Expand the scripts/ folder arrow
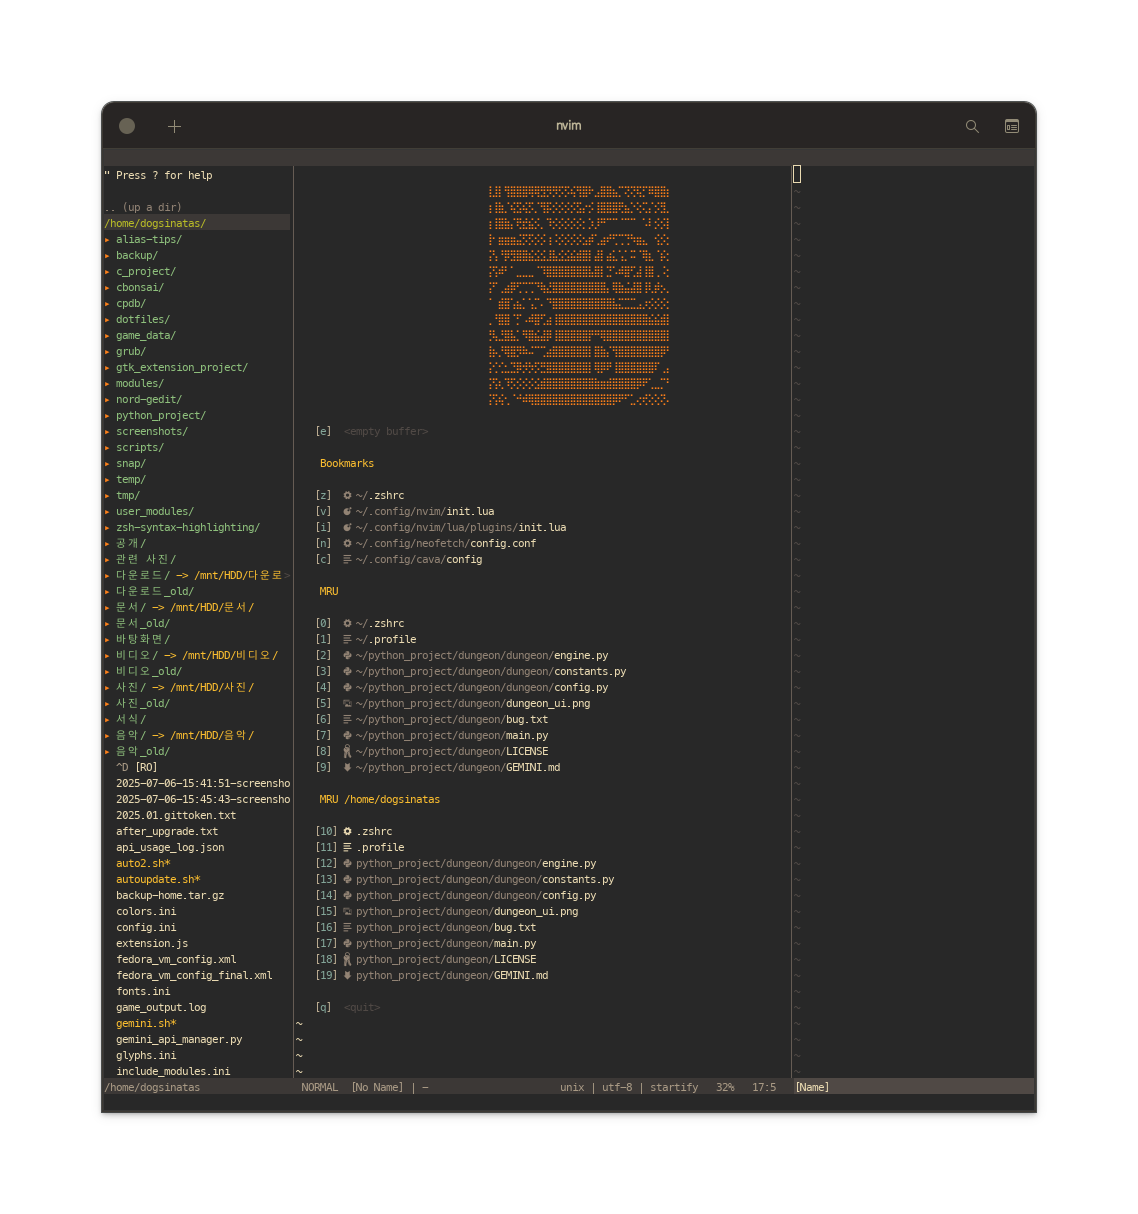The image size is (1138, 1214). pyautogui.click(x=108, y=447)
